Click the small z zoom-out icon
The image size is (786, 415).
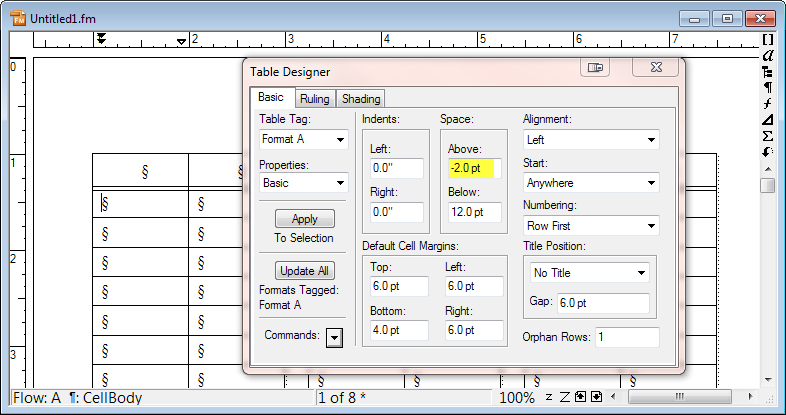[549, 397]
